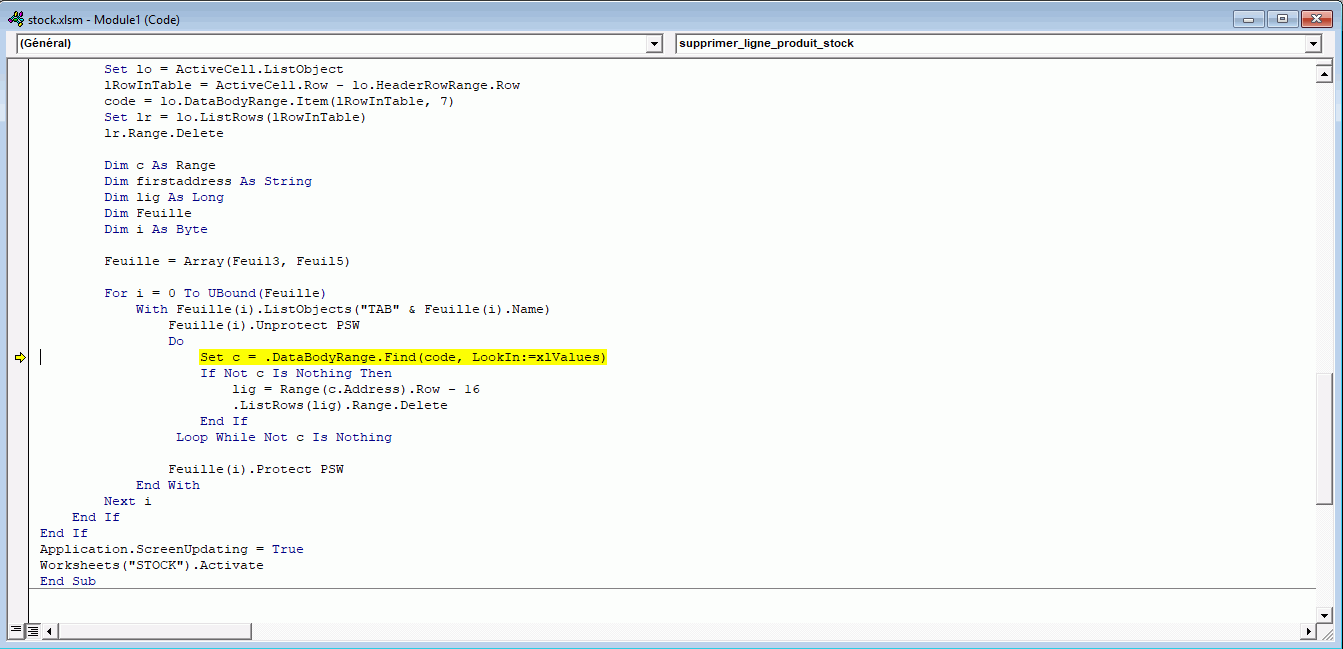Click the vertical scrollbar thumb

1325,439
